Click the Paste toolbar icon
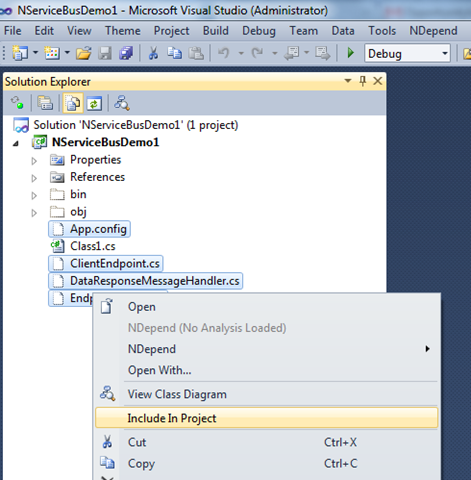This screenshot has width=471, height=480. click(x=196, y=53)
